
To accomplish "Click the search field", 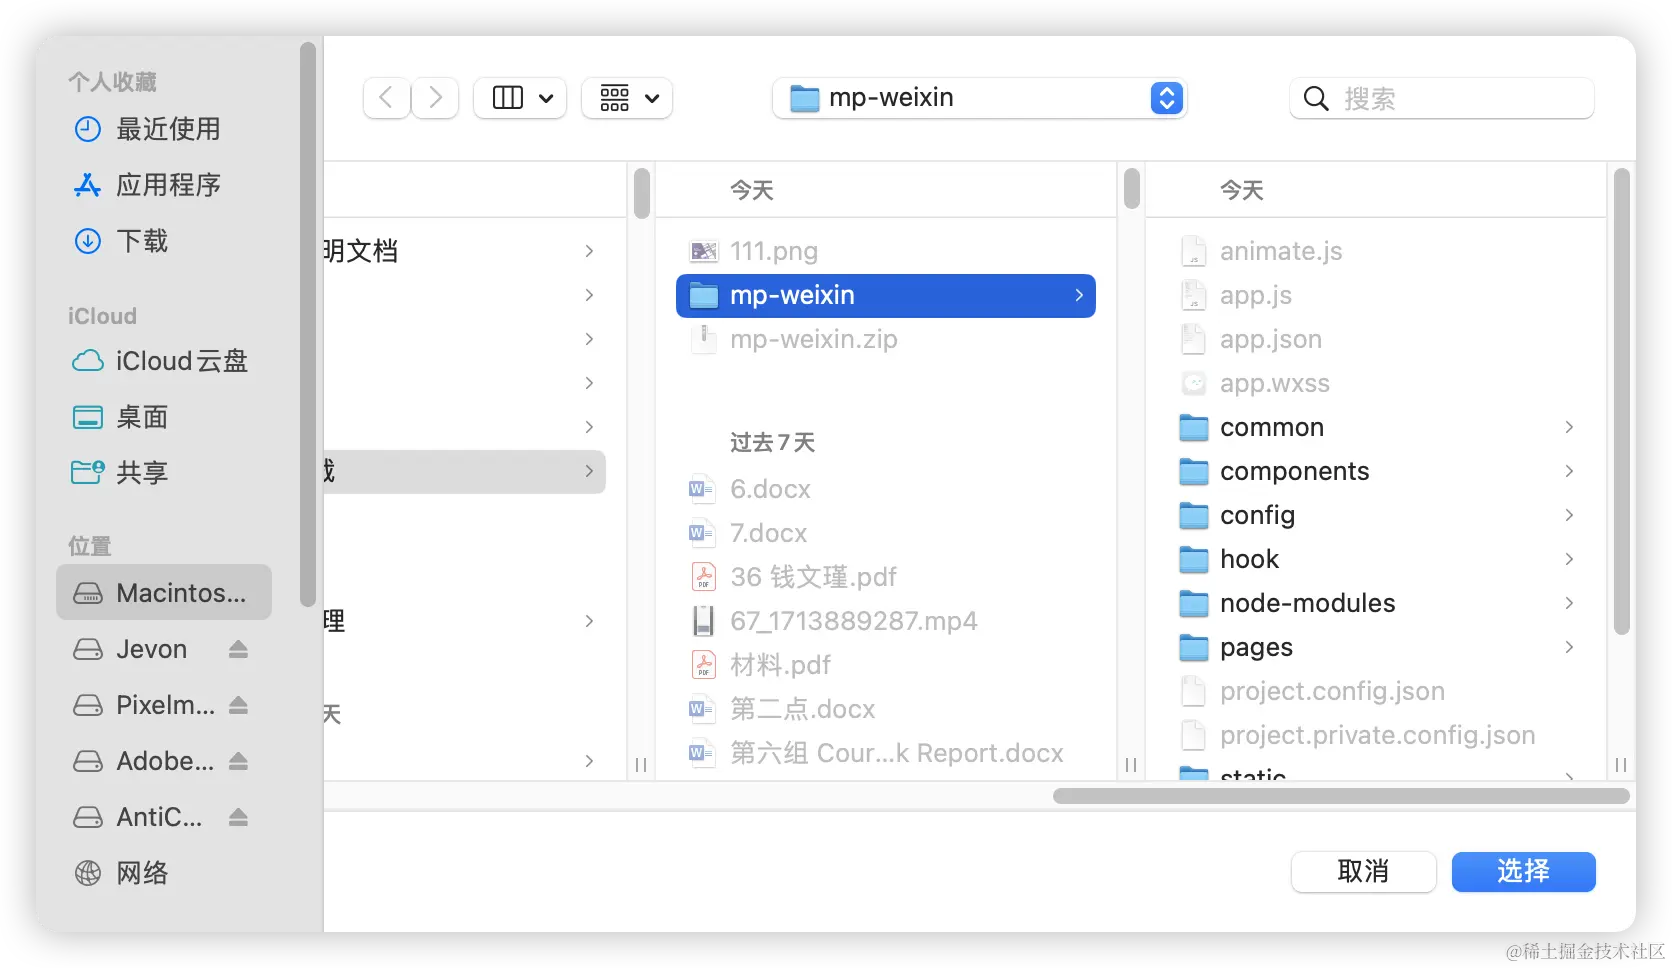I will pyautogui.click(x=1441, y=98).
